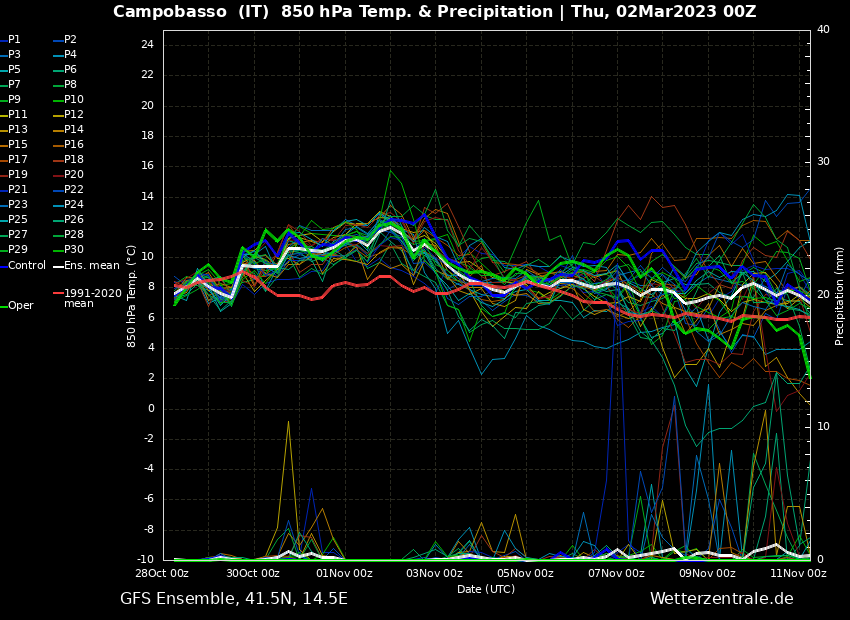Screen dimensions: 850x620
Task: Click the Campobasso chart title
Action: pyautogui.click(x=434, y=12)
